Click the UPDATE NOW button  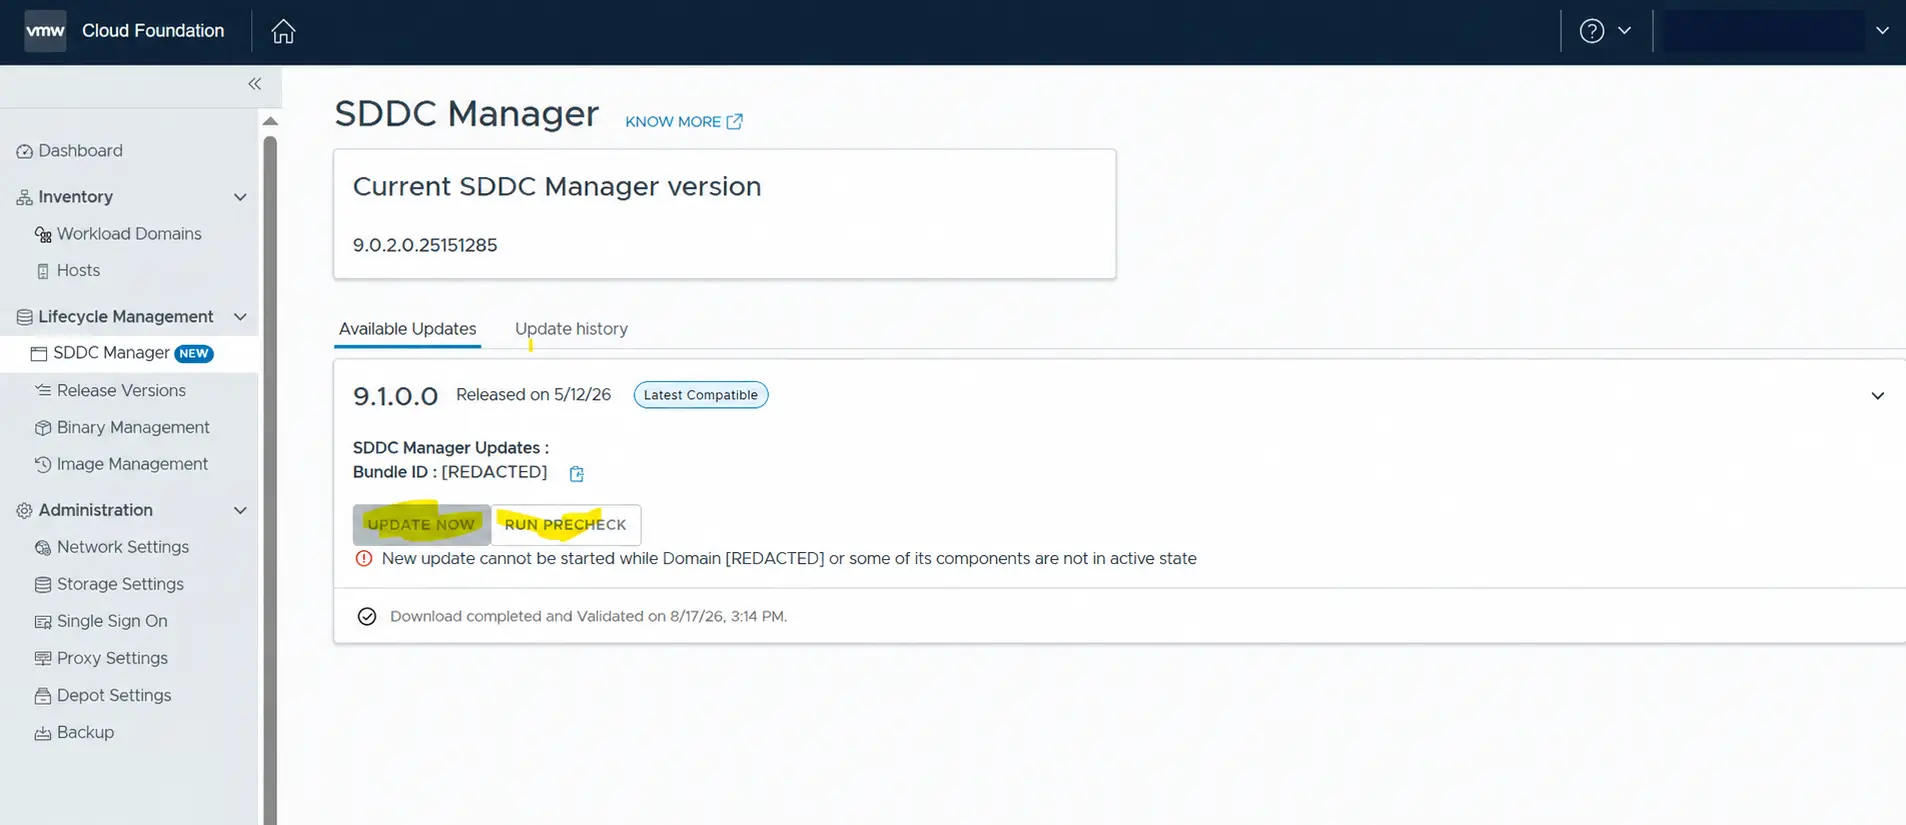tap(421, 525)
